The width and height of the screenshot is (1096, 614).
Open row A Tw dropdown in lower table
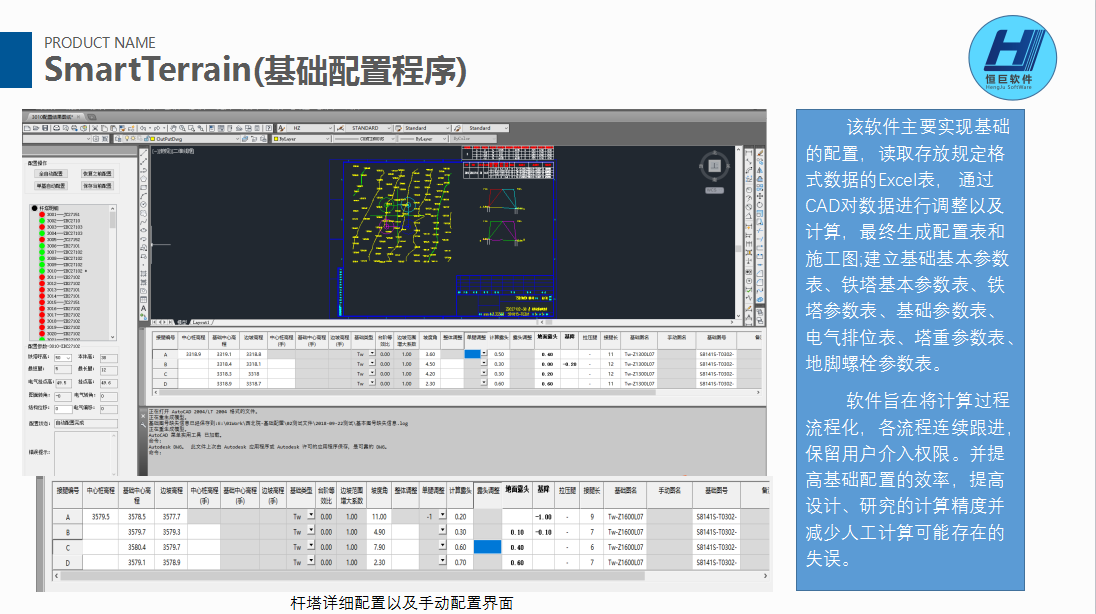tap(311, 516)
